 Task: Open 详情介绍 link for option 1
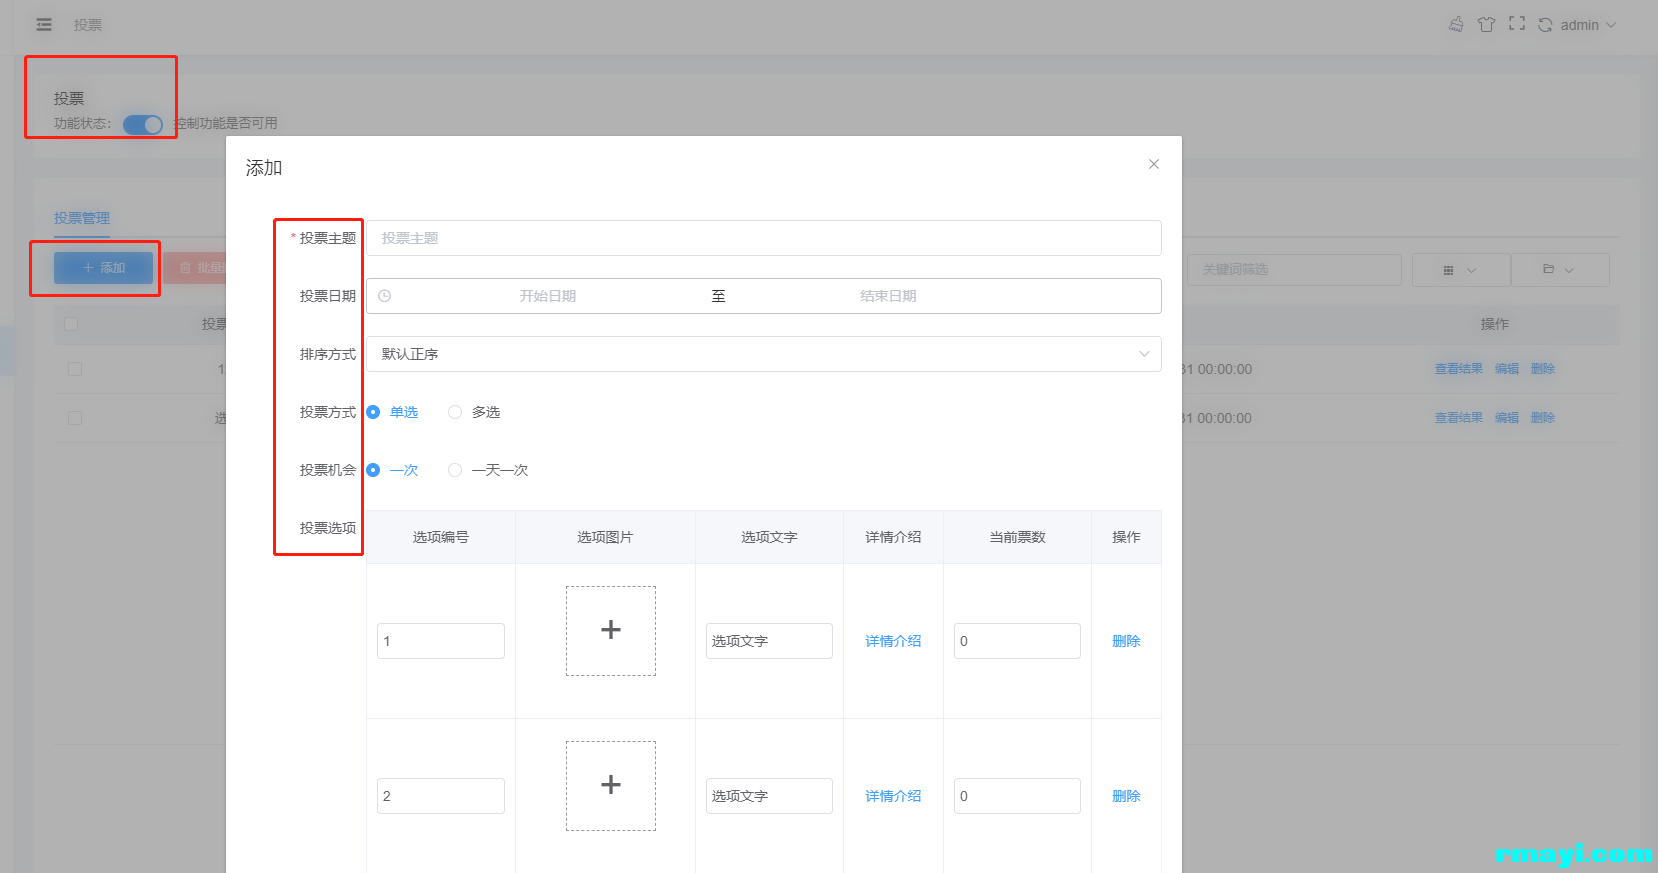click(893, 641)
